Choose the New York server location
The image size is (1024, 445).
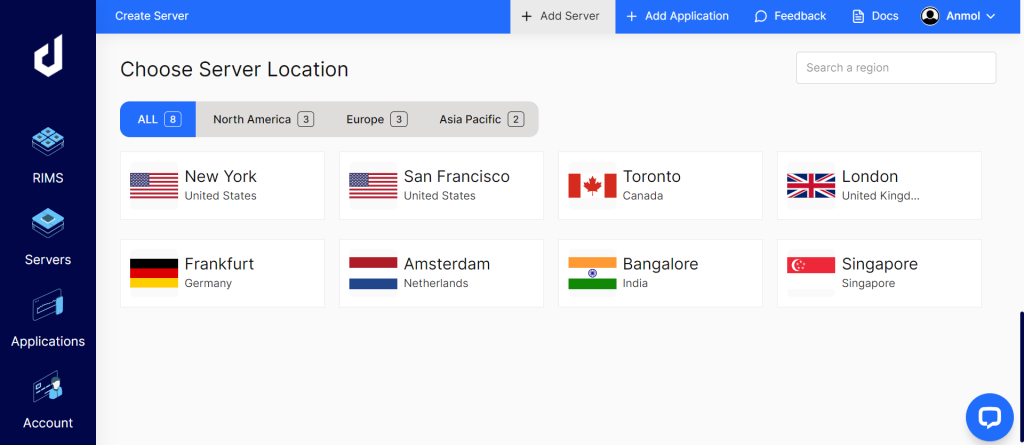click(222, 185)
